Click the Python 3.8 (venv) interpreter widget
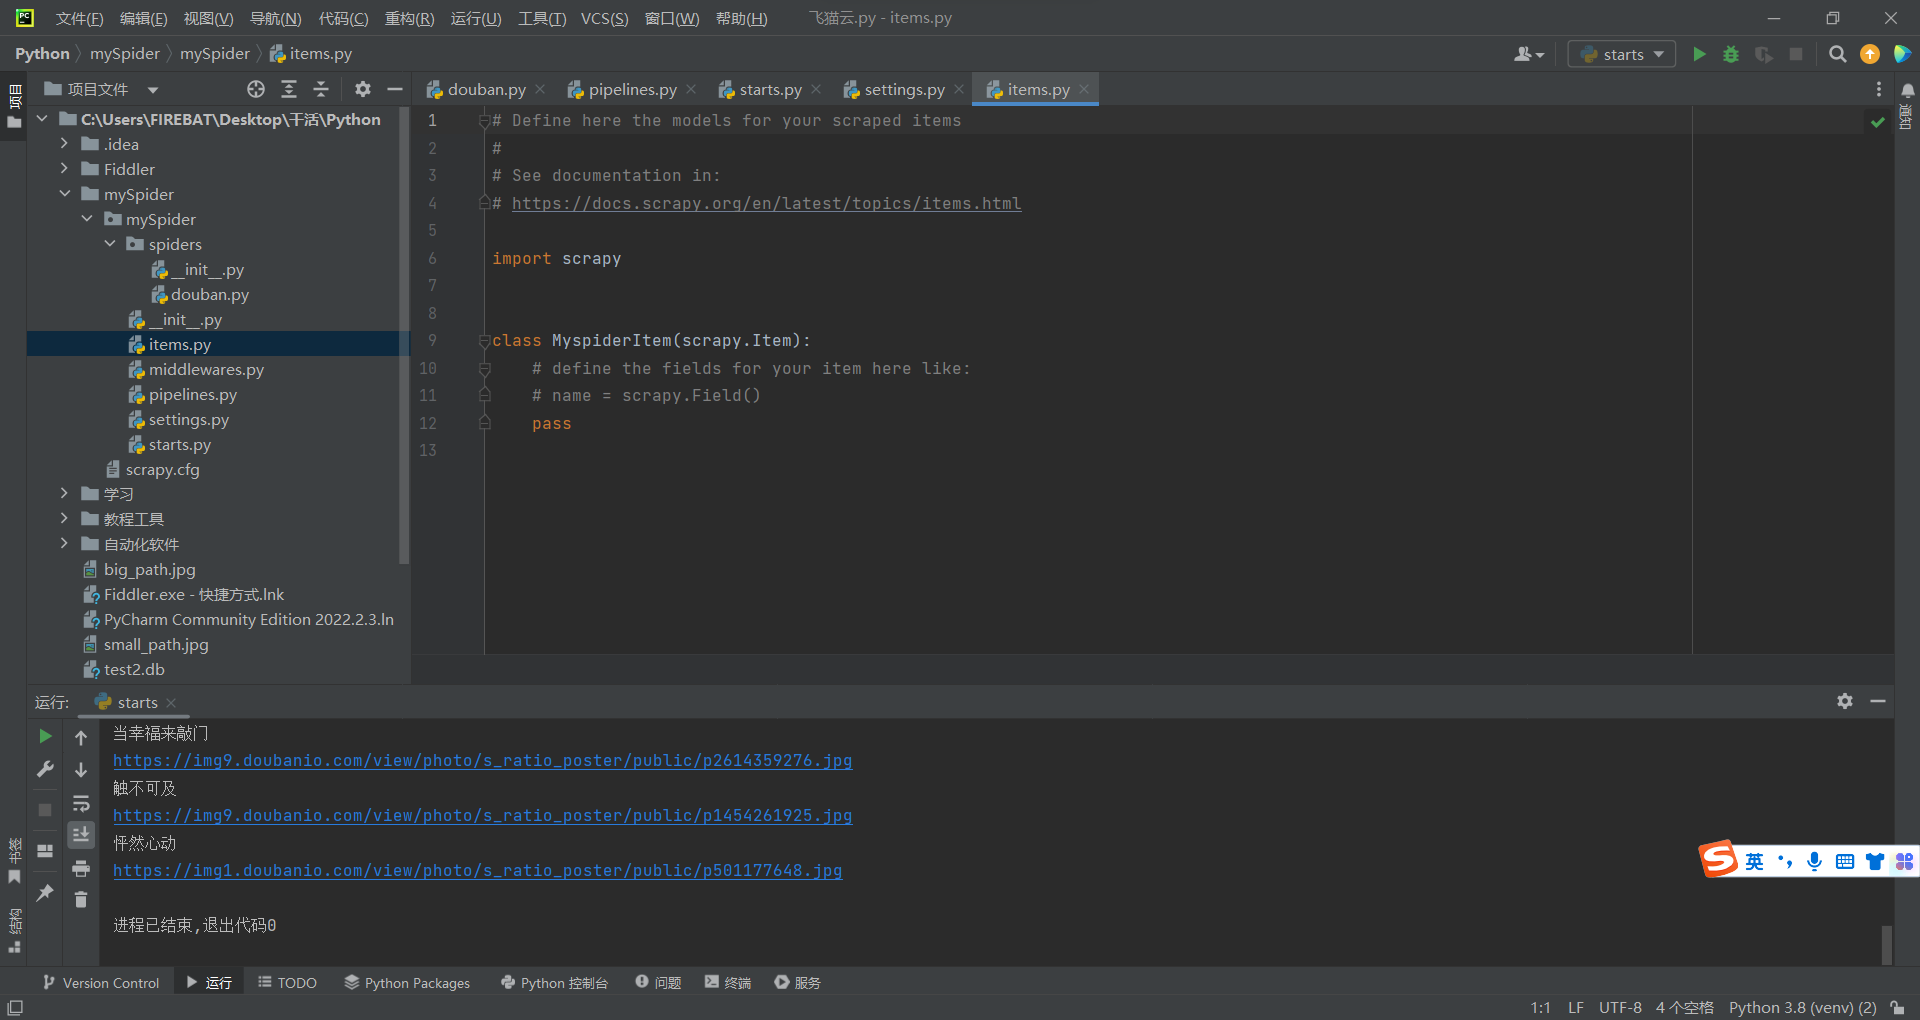Image resolution: width=1920 pixels, height=1020 pixels. (1802, 1008)
